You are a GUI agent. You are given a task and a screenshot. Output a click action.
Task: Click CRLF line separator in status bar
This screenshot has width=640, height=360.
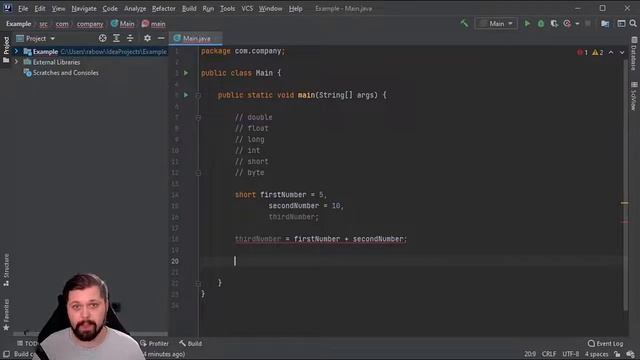tap(549, 354)
